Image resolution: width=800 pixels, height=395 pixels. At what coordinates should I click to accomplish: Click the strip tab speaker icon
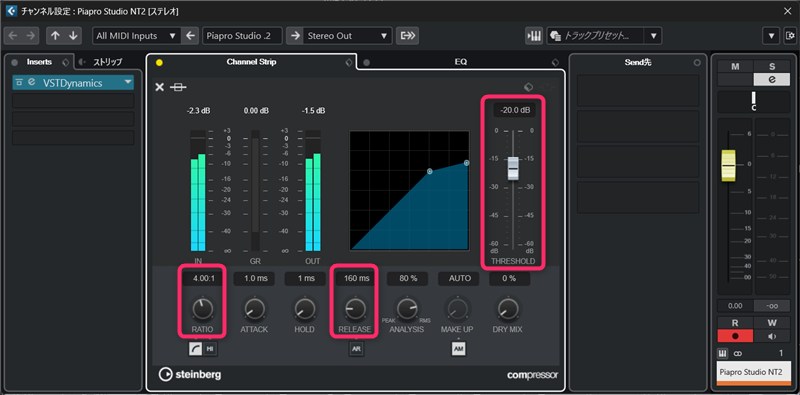[x=82, y=62]
